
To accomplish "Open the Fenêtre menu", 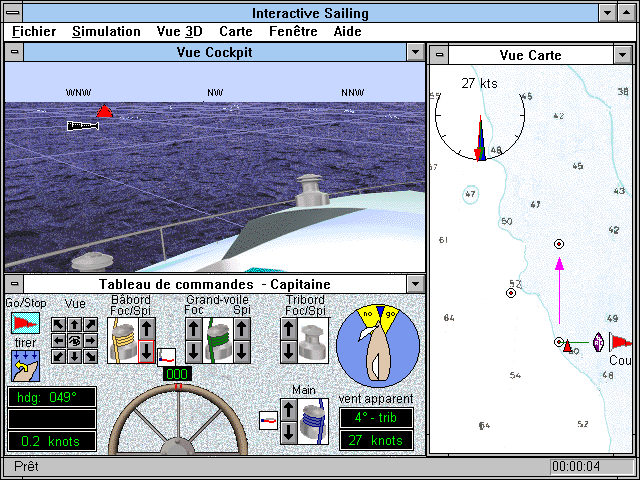I will (293, 31).
